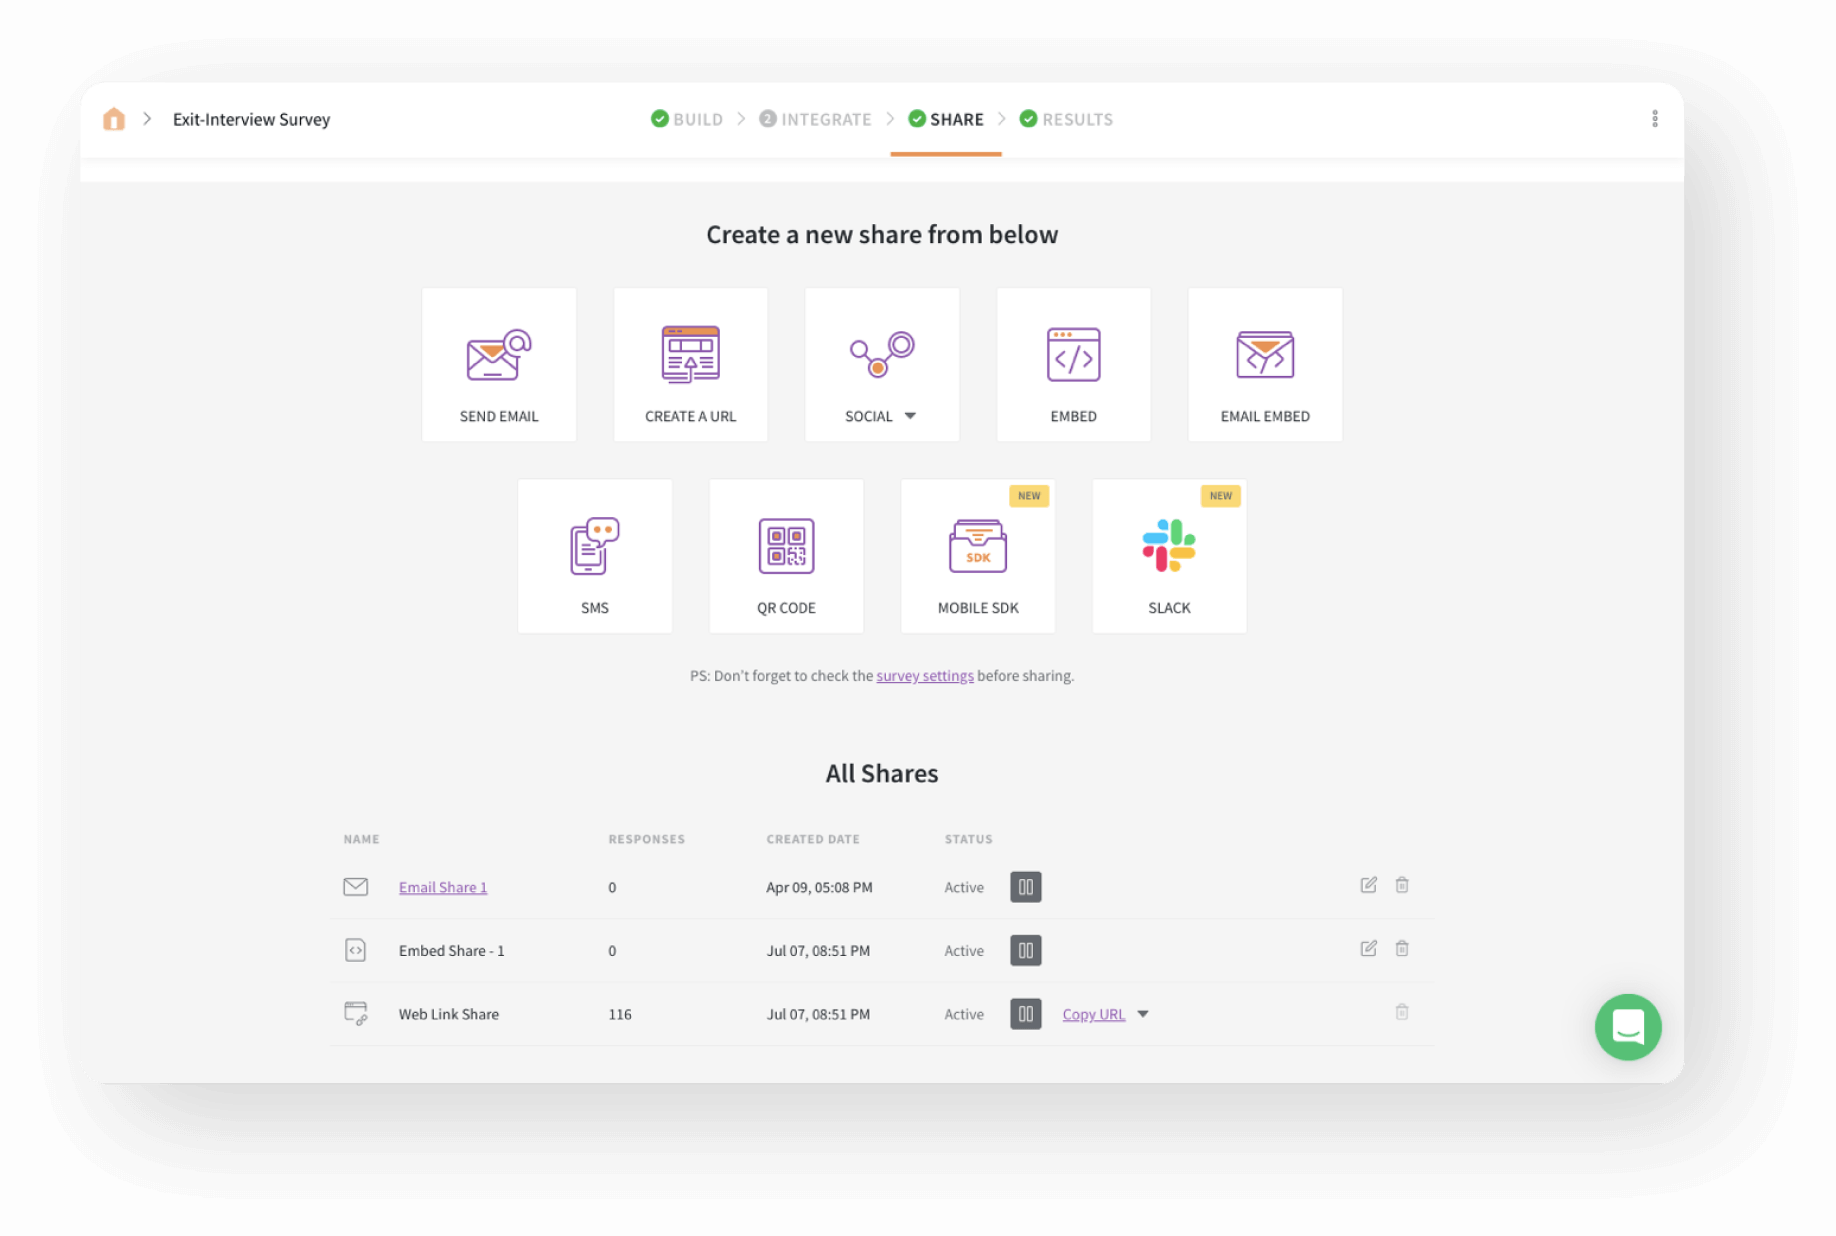1836x1236 pixels.
Task: Open the three-dot options menu
Action: tap(1655, 118)
